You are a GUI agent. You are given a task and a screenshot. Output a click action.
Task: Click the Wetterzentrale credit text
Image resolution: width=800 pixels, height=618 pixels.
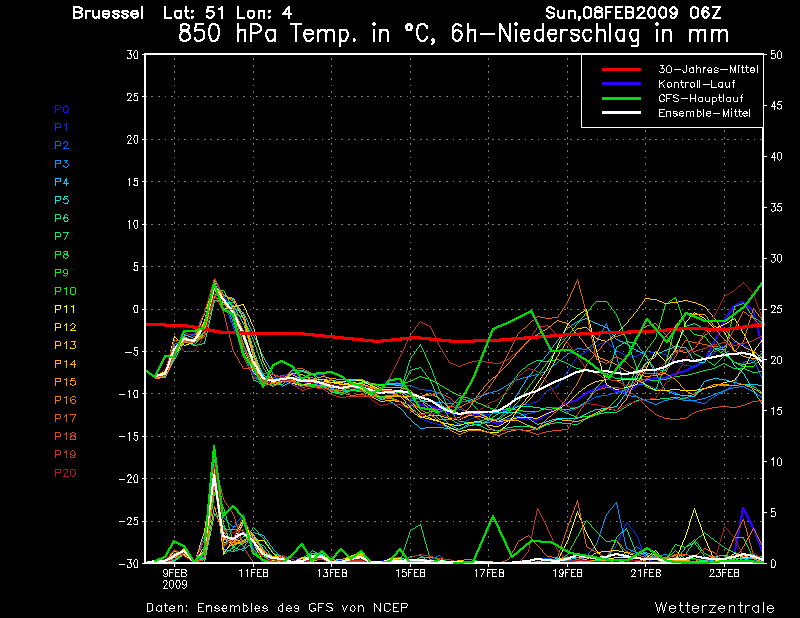[714, 608]
